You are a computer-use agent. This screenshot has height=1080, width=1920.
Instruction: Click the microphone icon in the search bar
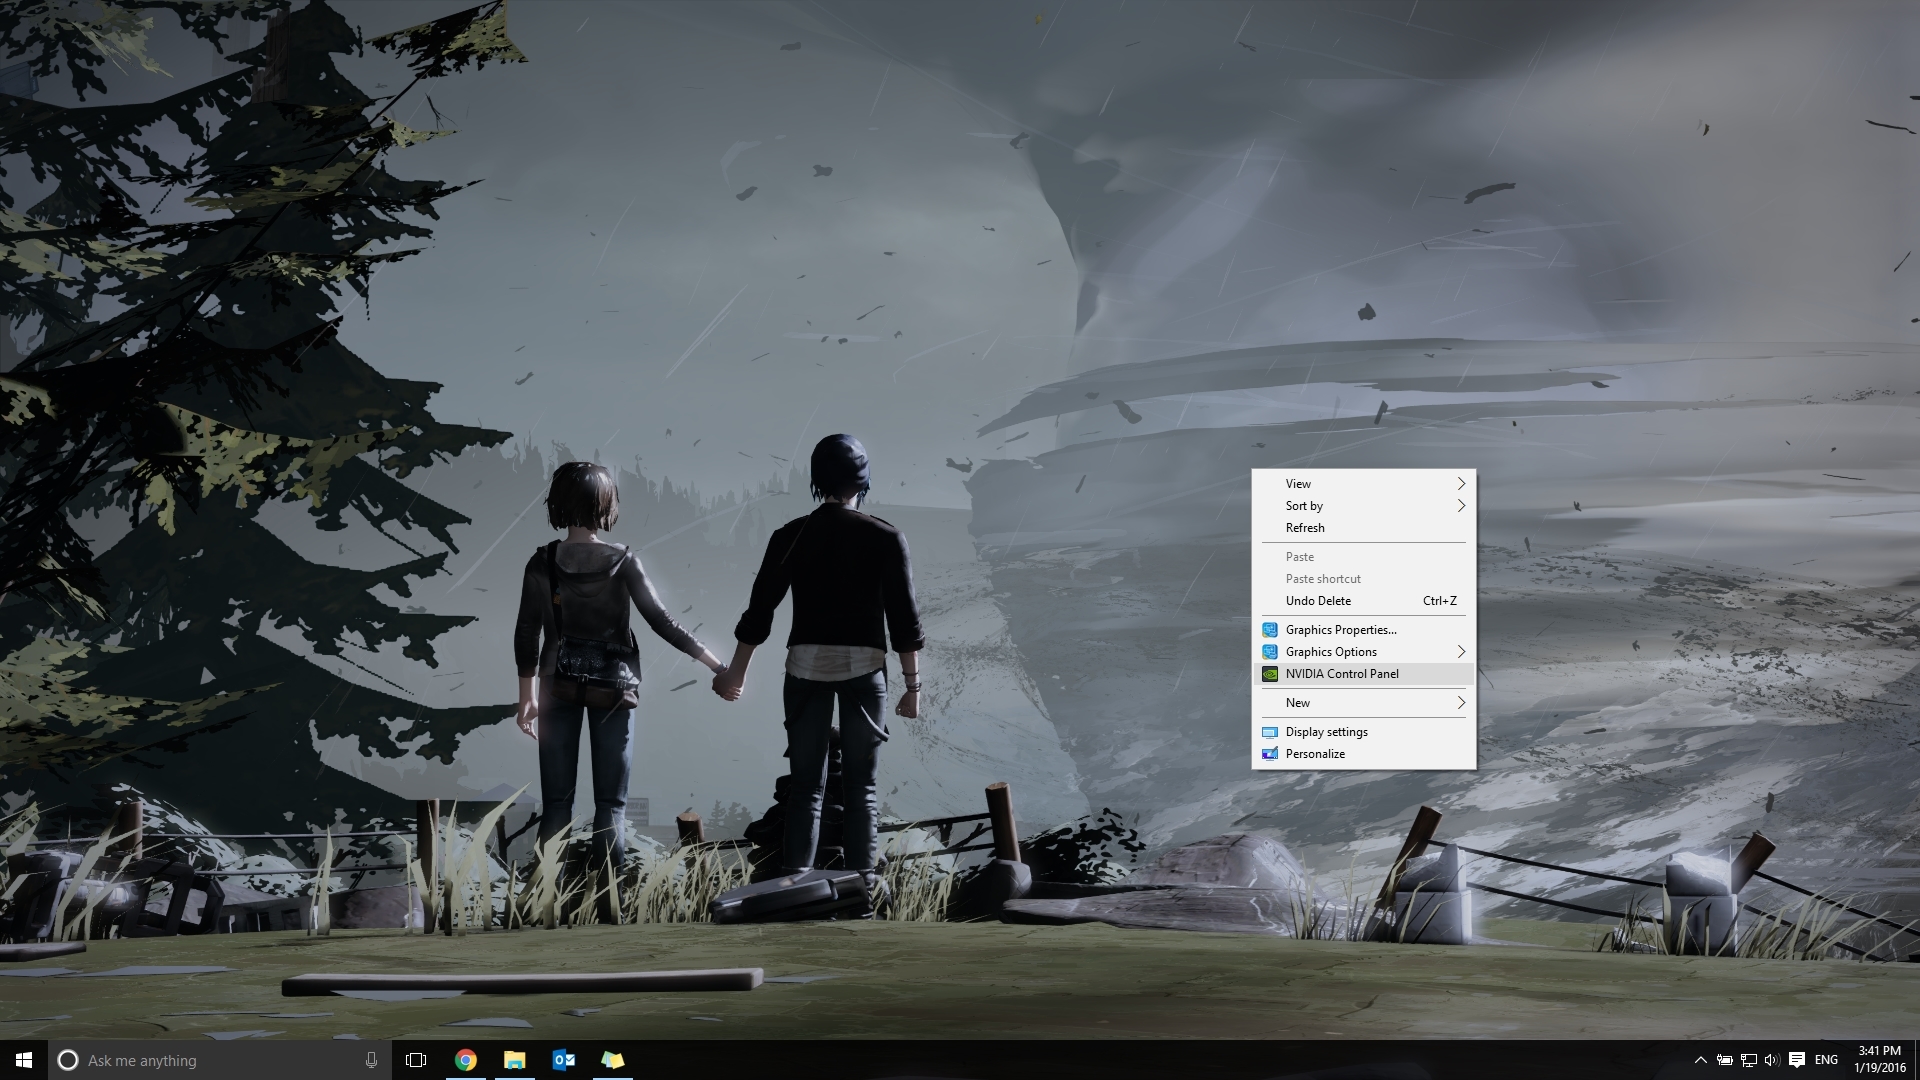(371, 1060)
